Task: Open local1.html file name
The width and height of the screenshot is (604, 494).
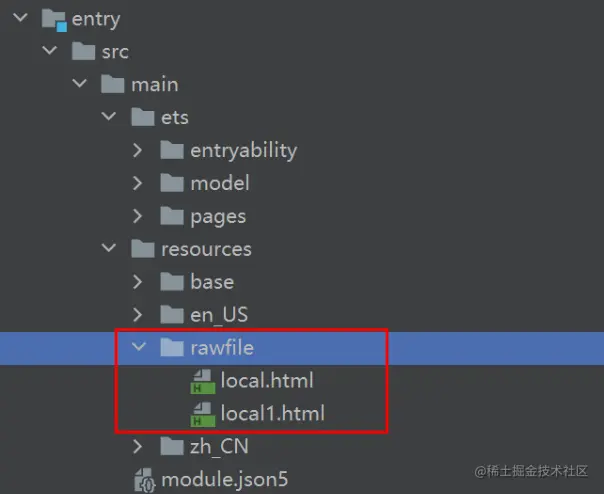Action: pyautogui.click(x=273, y=413)
